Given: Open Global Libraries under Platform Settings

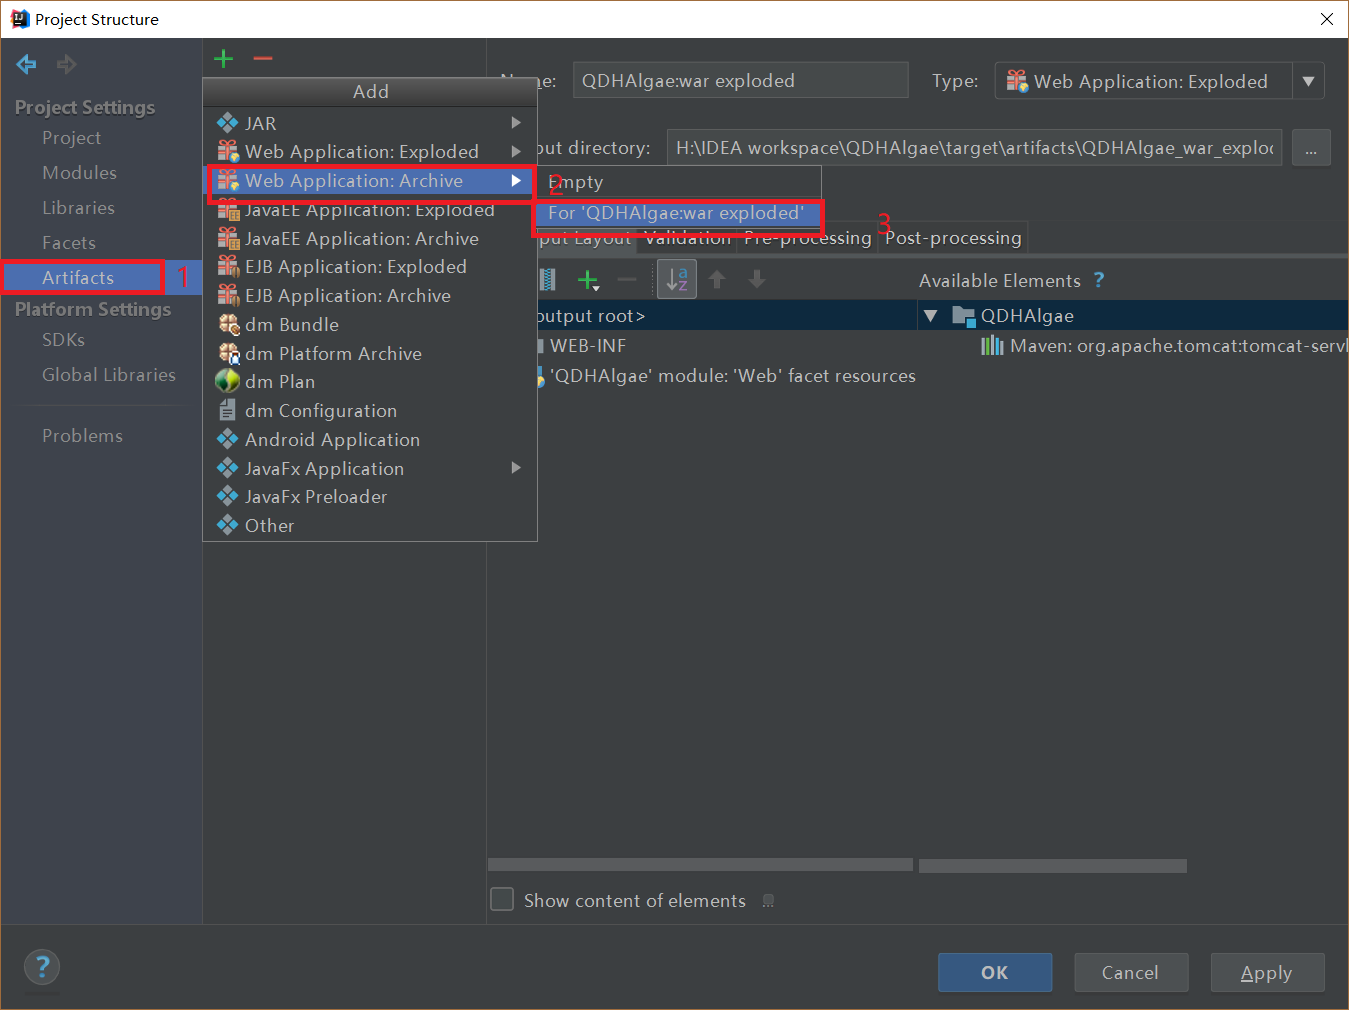Looking at the screenshot, I should (x=109, y=375).
